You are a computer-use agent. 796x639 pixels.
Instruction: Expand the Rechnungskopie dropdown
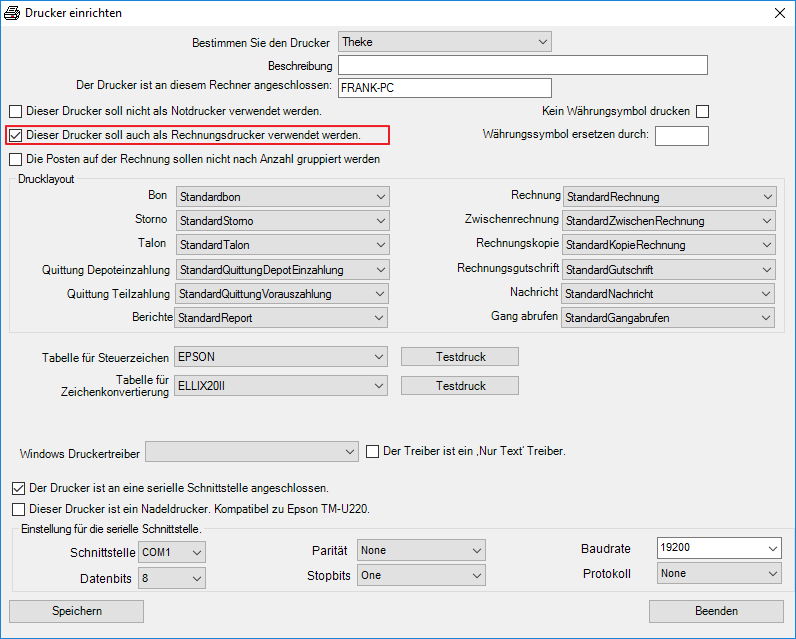click(x=669, y=245)
